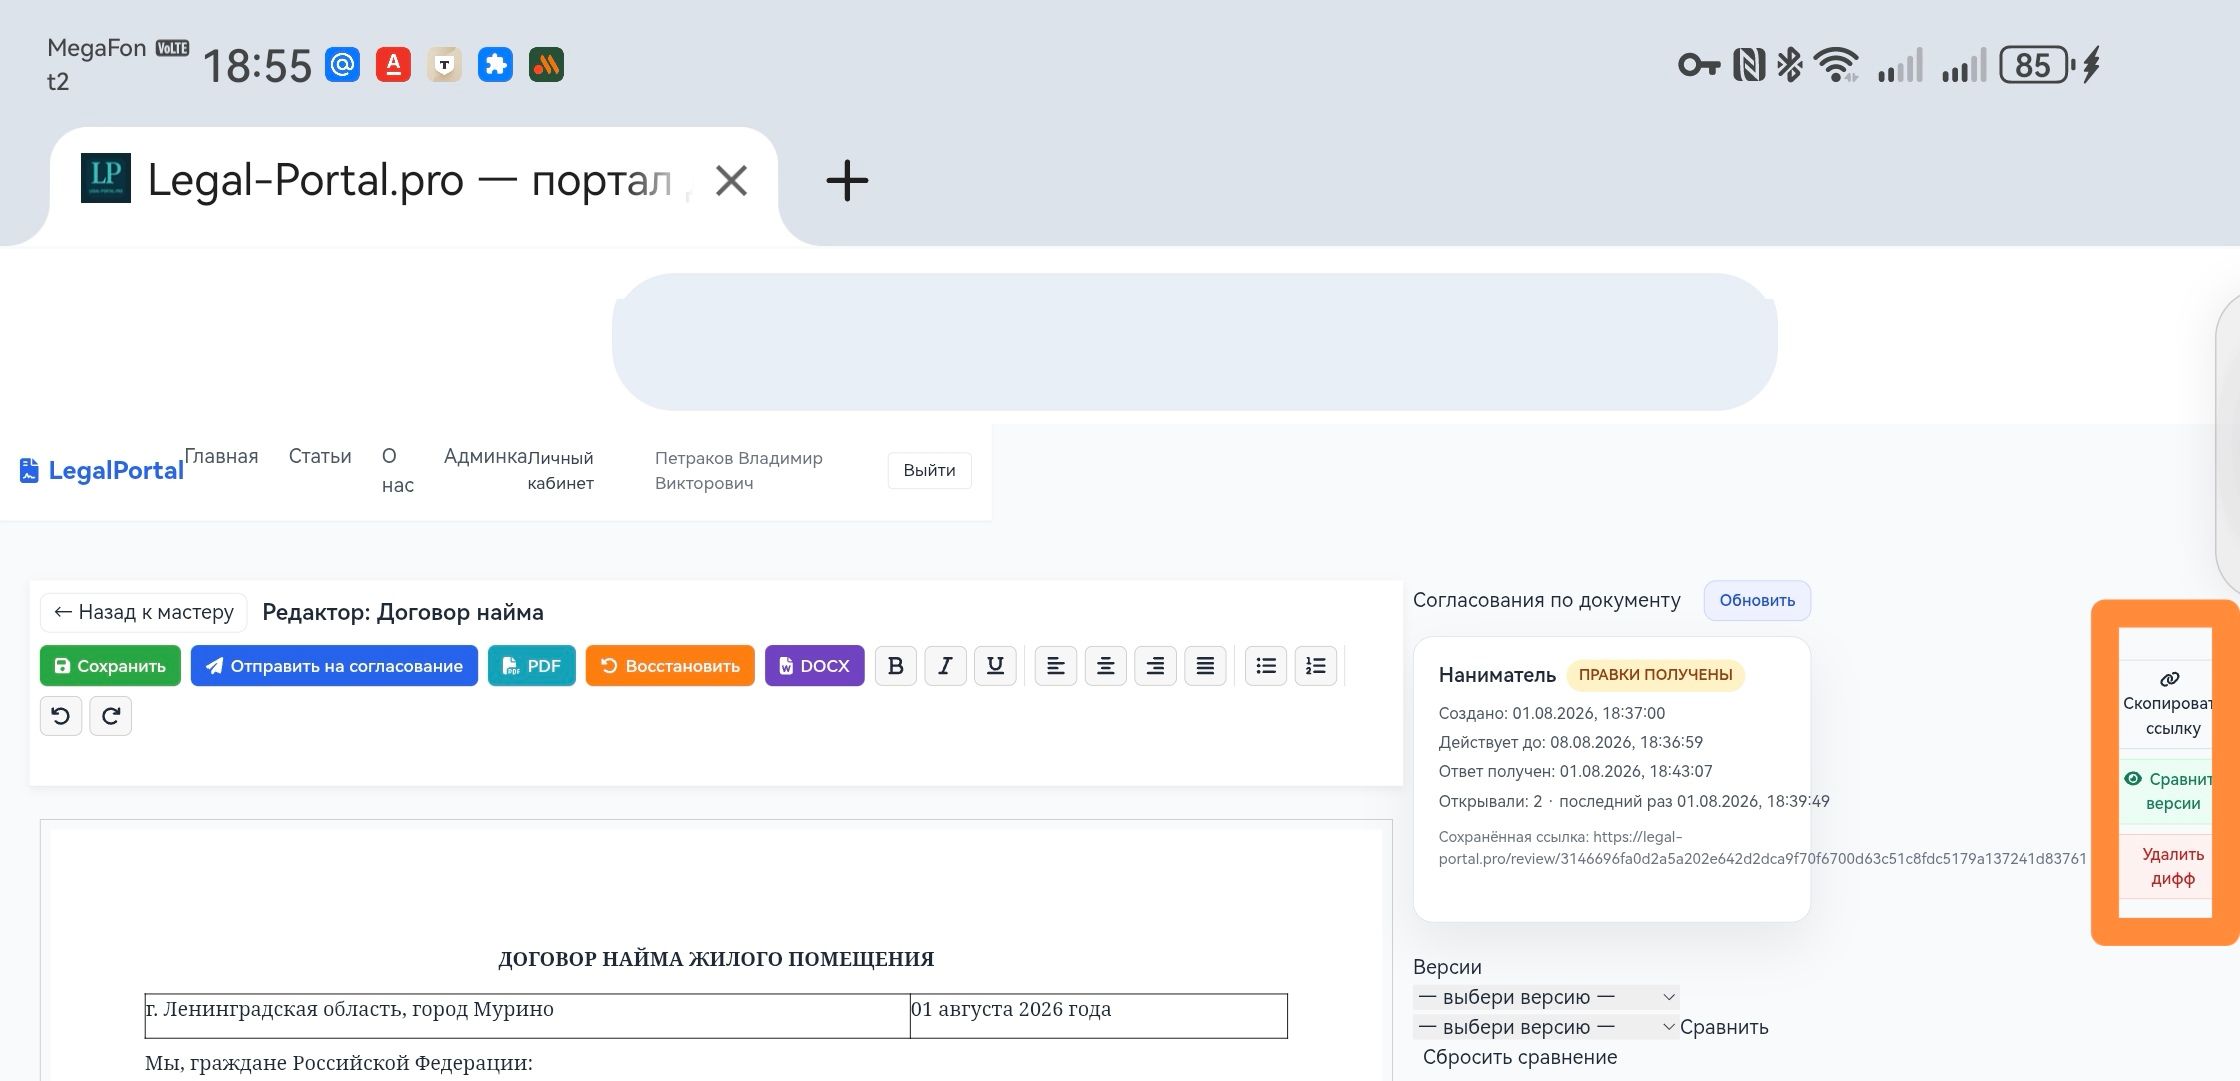Screen dimensions: 2240x1081
Task: Copy the review link (Скопировать ссылку)
Action: coord(2167,705)
